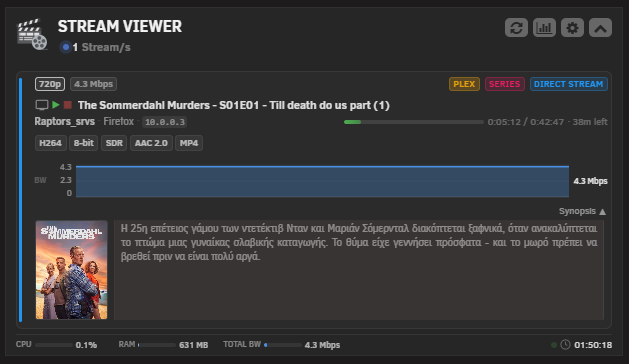Click the Raptors_srvs username
The height and width of the screenshot is (364, 629).
(65, 121)
